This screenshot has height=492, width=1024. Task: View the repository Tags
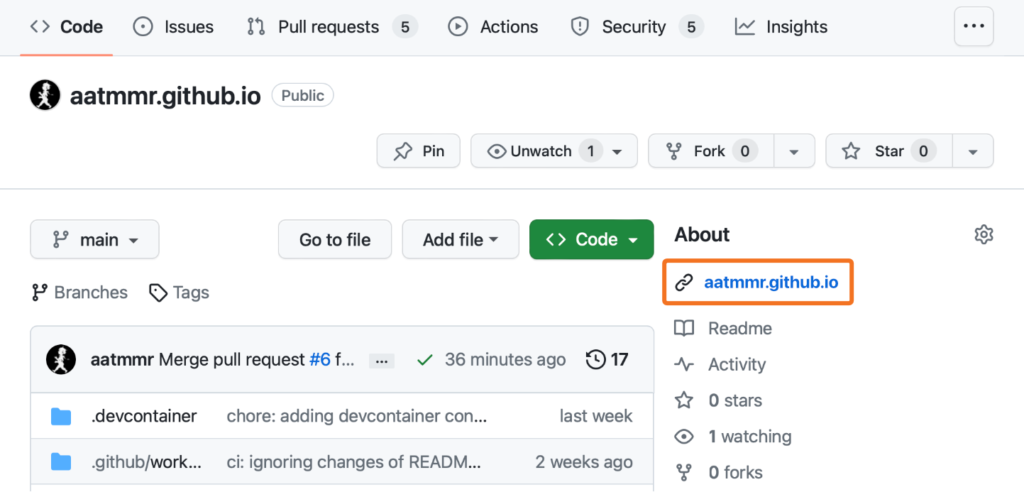[179, 292]
